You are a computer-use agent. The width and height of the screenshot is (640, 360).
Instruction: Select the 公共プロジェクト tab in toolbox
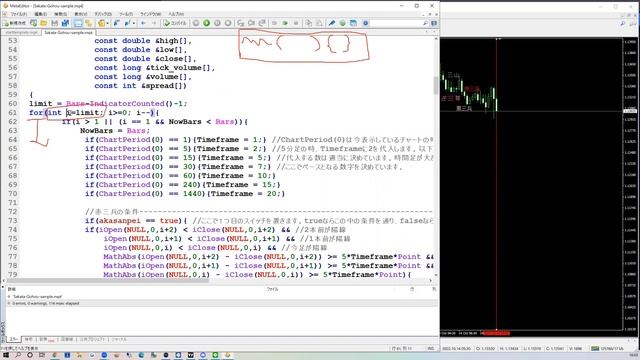tap(92, 339)
